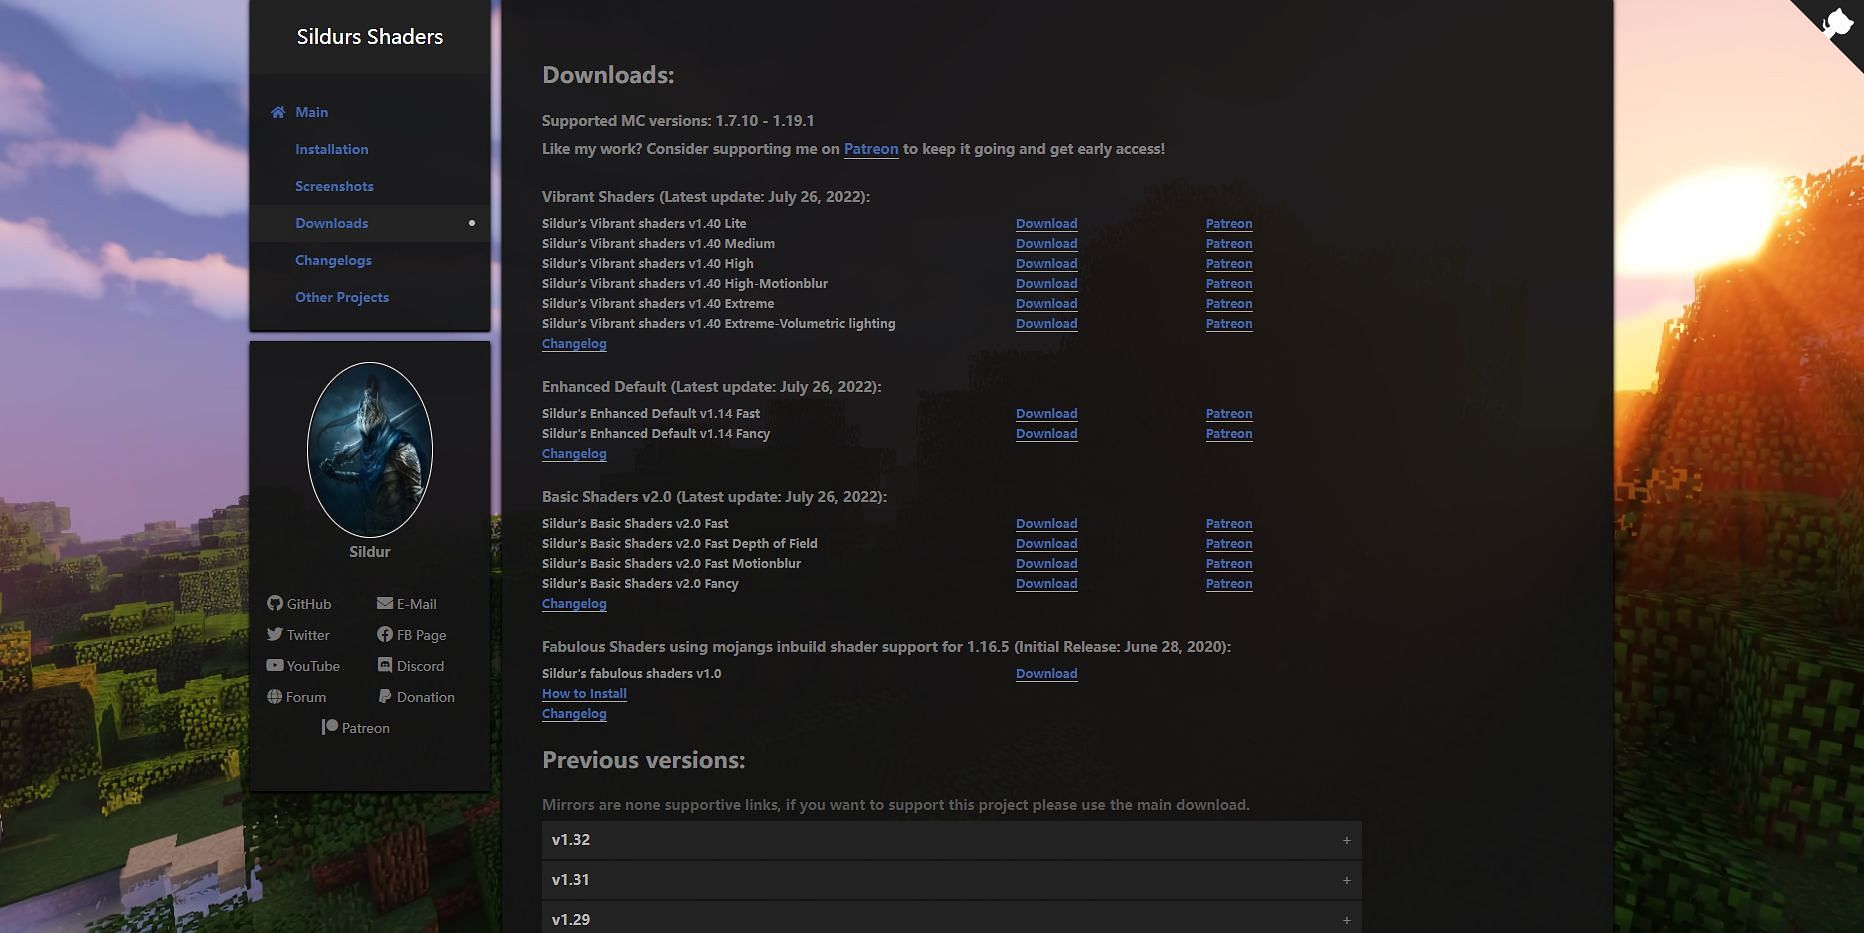Download Vibrant shaders v1.40 High
Image resolution: width=1864 pixels, height=933 pixels.
click(x=1046, y=264)
